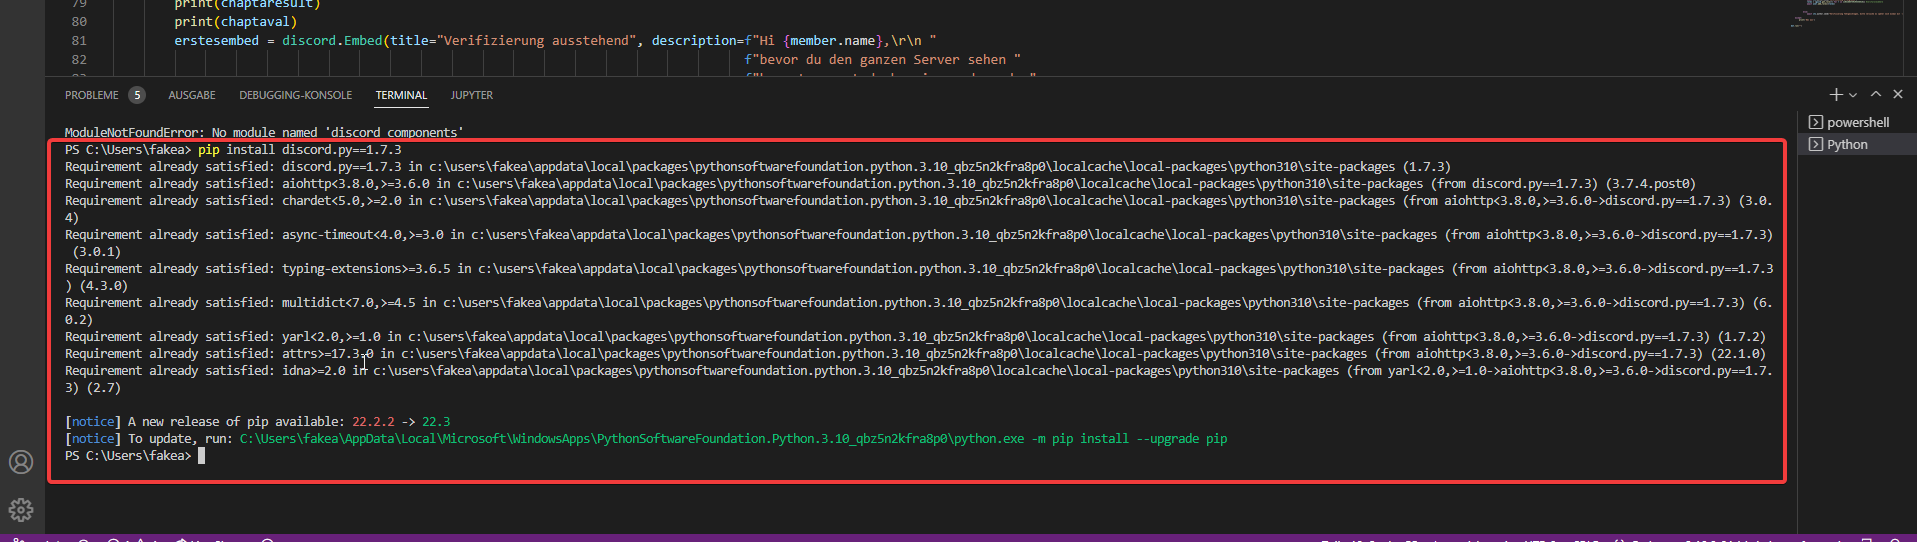Close the terminal panel
This screenshot has width=1917, height=542.
tap(1898, 94)
